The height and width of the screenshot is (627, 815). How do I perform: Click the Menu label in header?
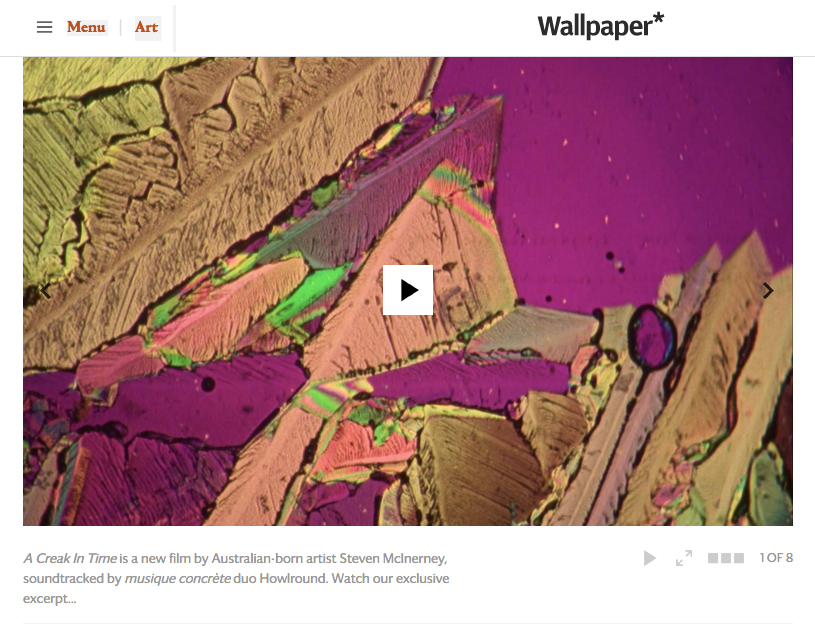click(86, 27)
